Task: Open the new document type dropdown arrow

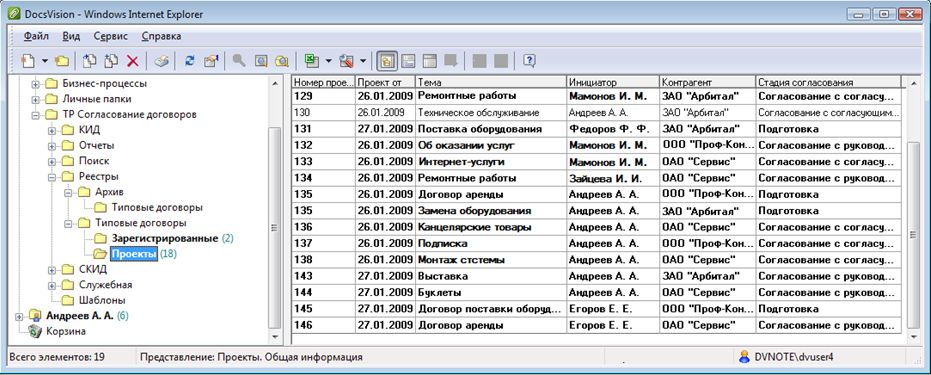Action: click(45, 61)
